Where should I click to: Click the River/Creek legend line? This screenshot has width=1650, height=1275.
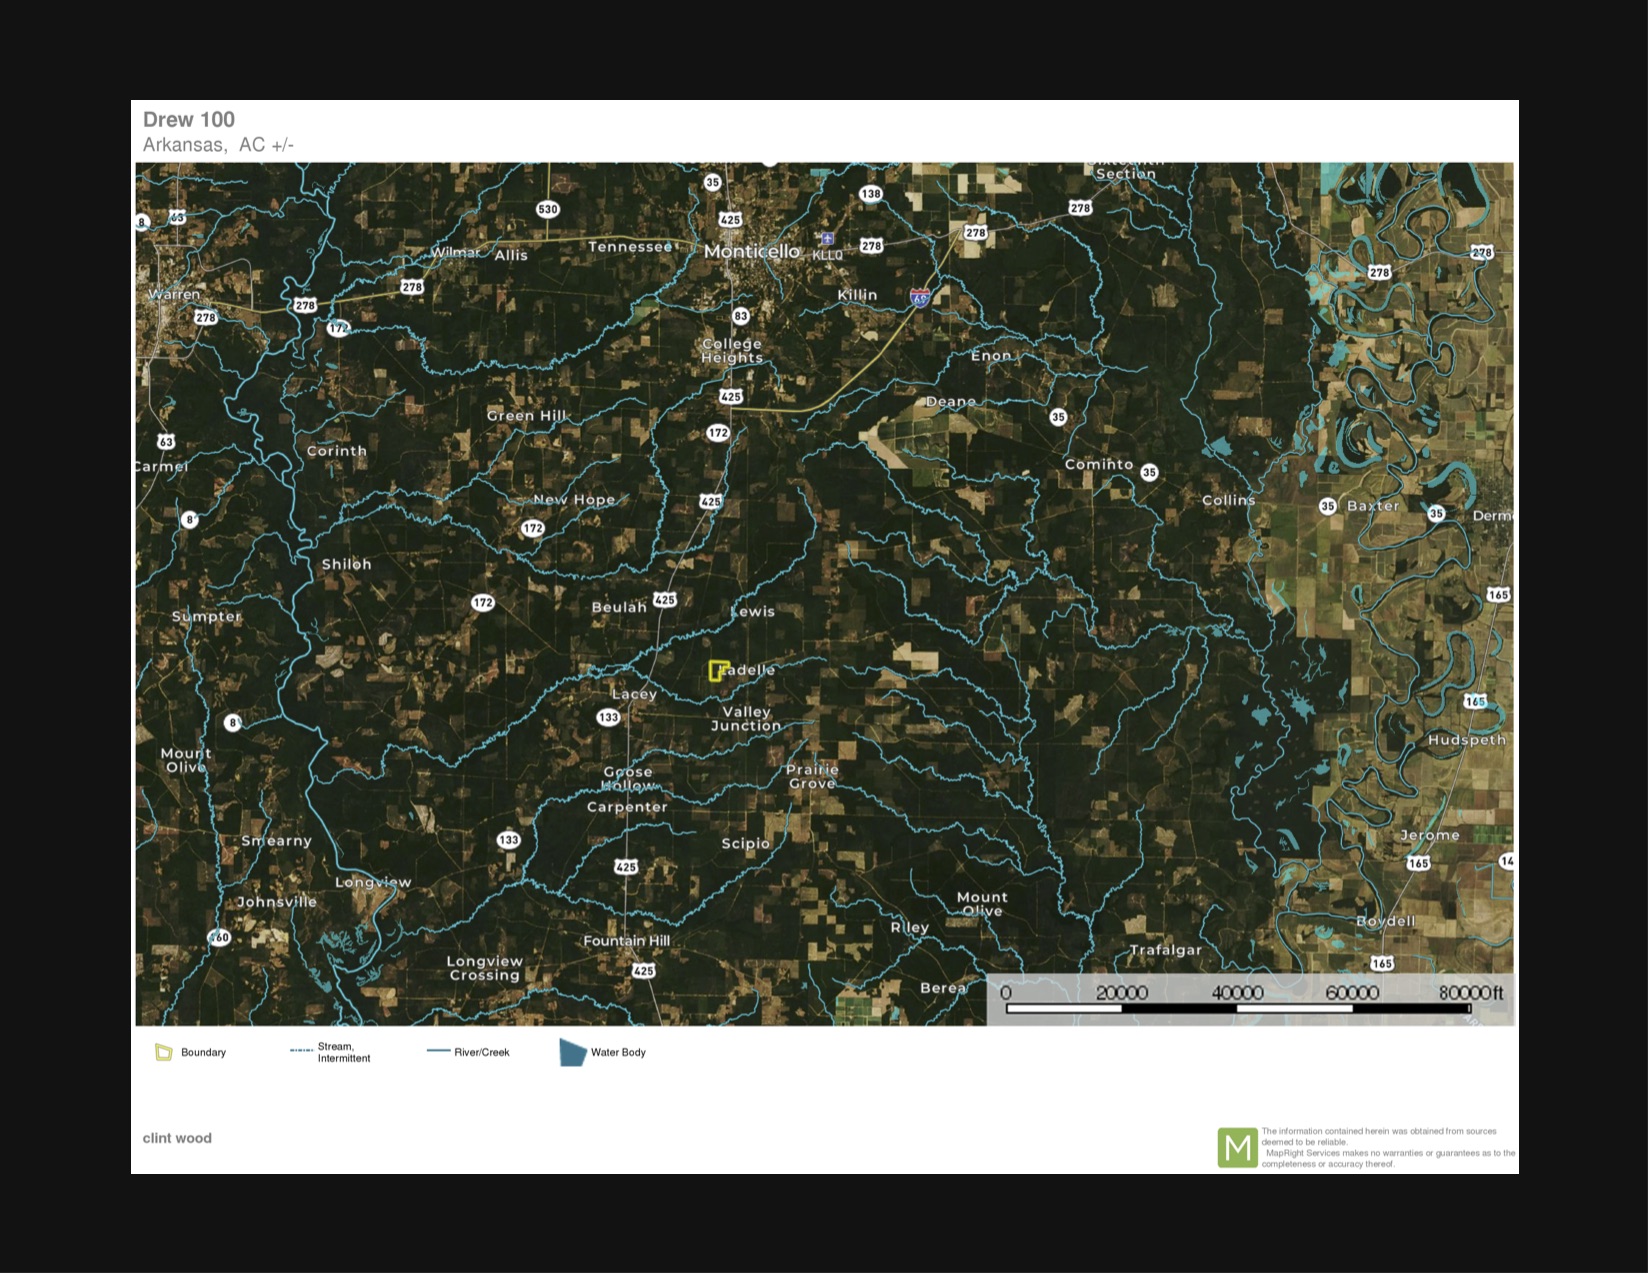click(439, 1051)
